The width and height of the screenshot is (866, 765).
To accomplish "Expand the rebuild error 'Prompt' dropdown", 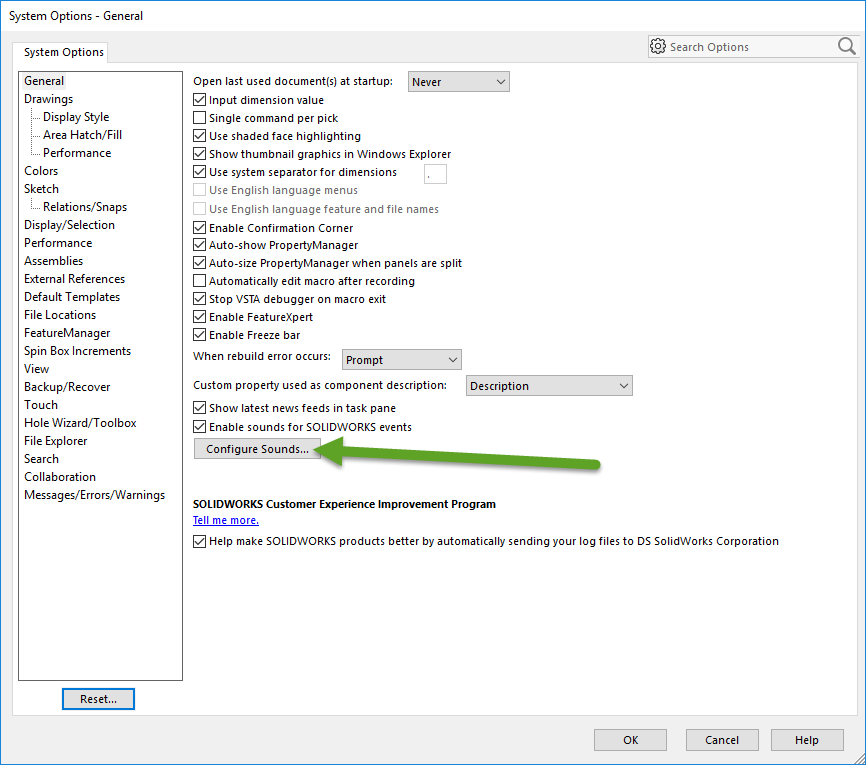I will point(401,360).
